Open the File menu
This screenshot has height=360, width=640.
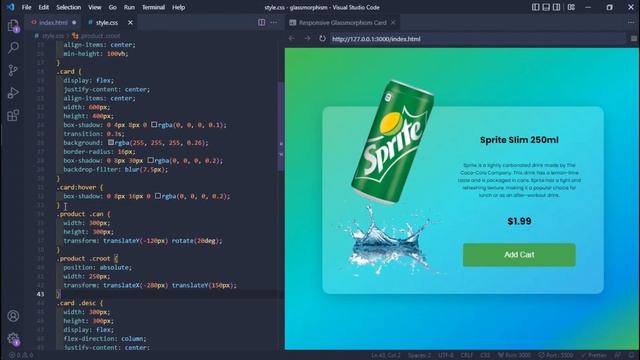tap(27, 7)
